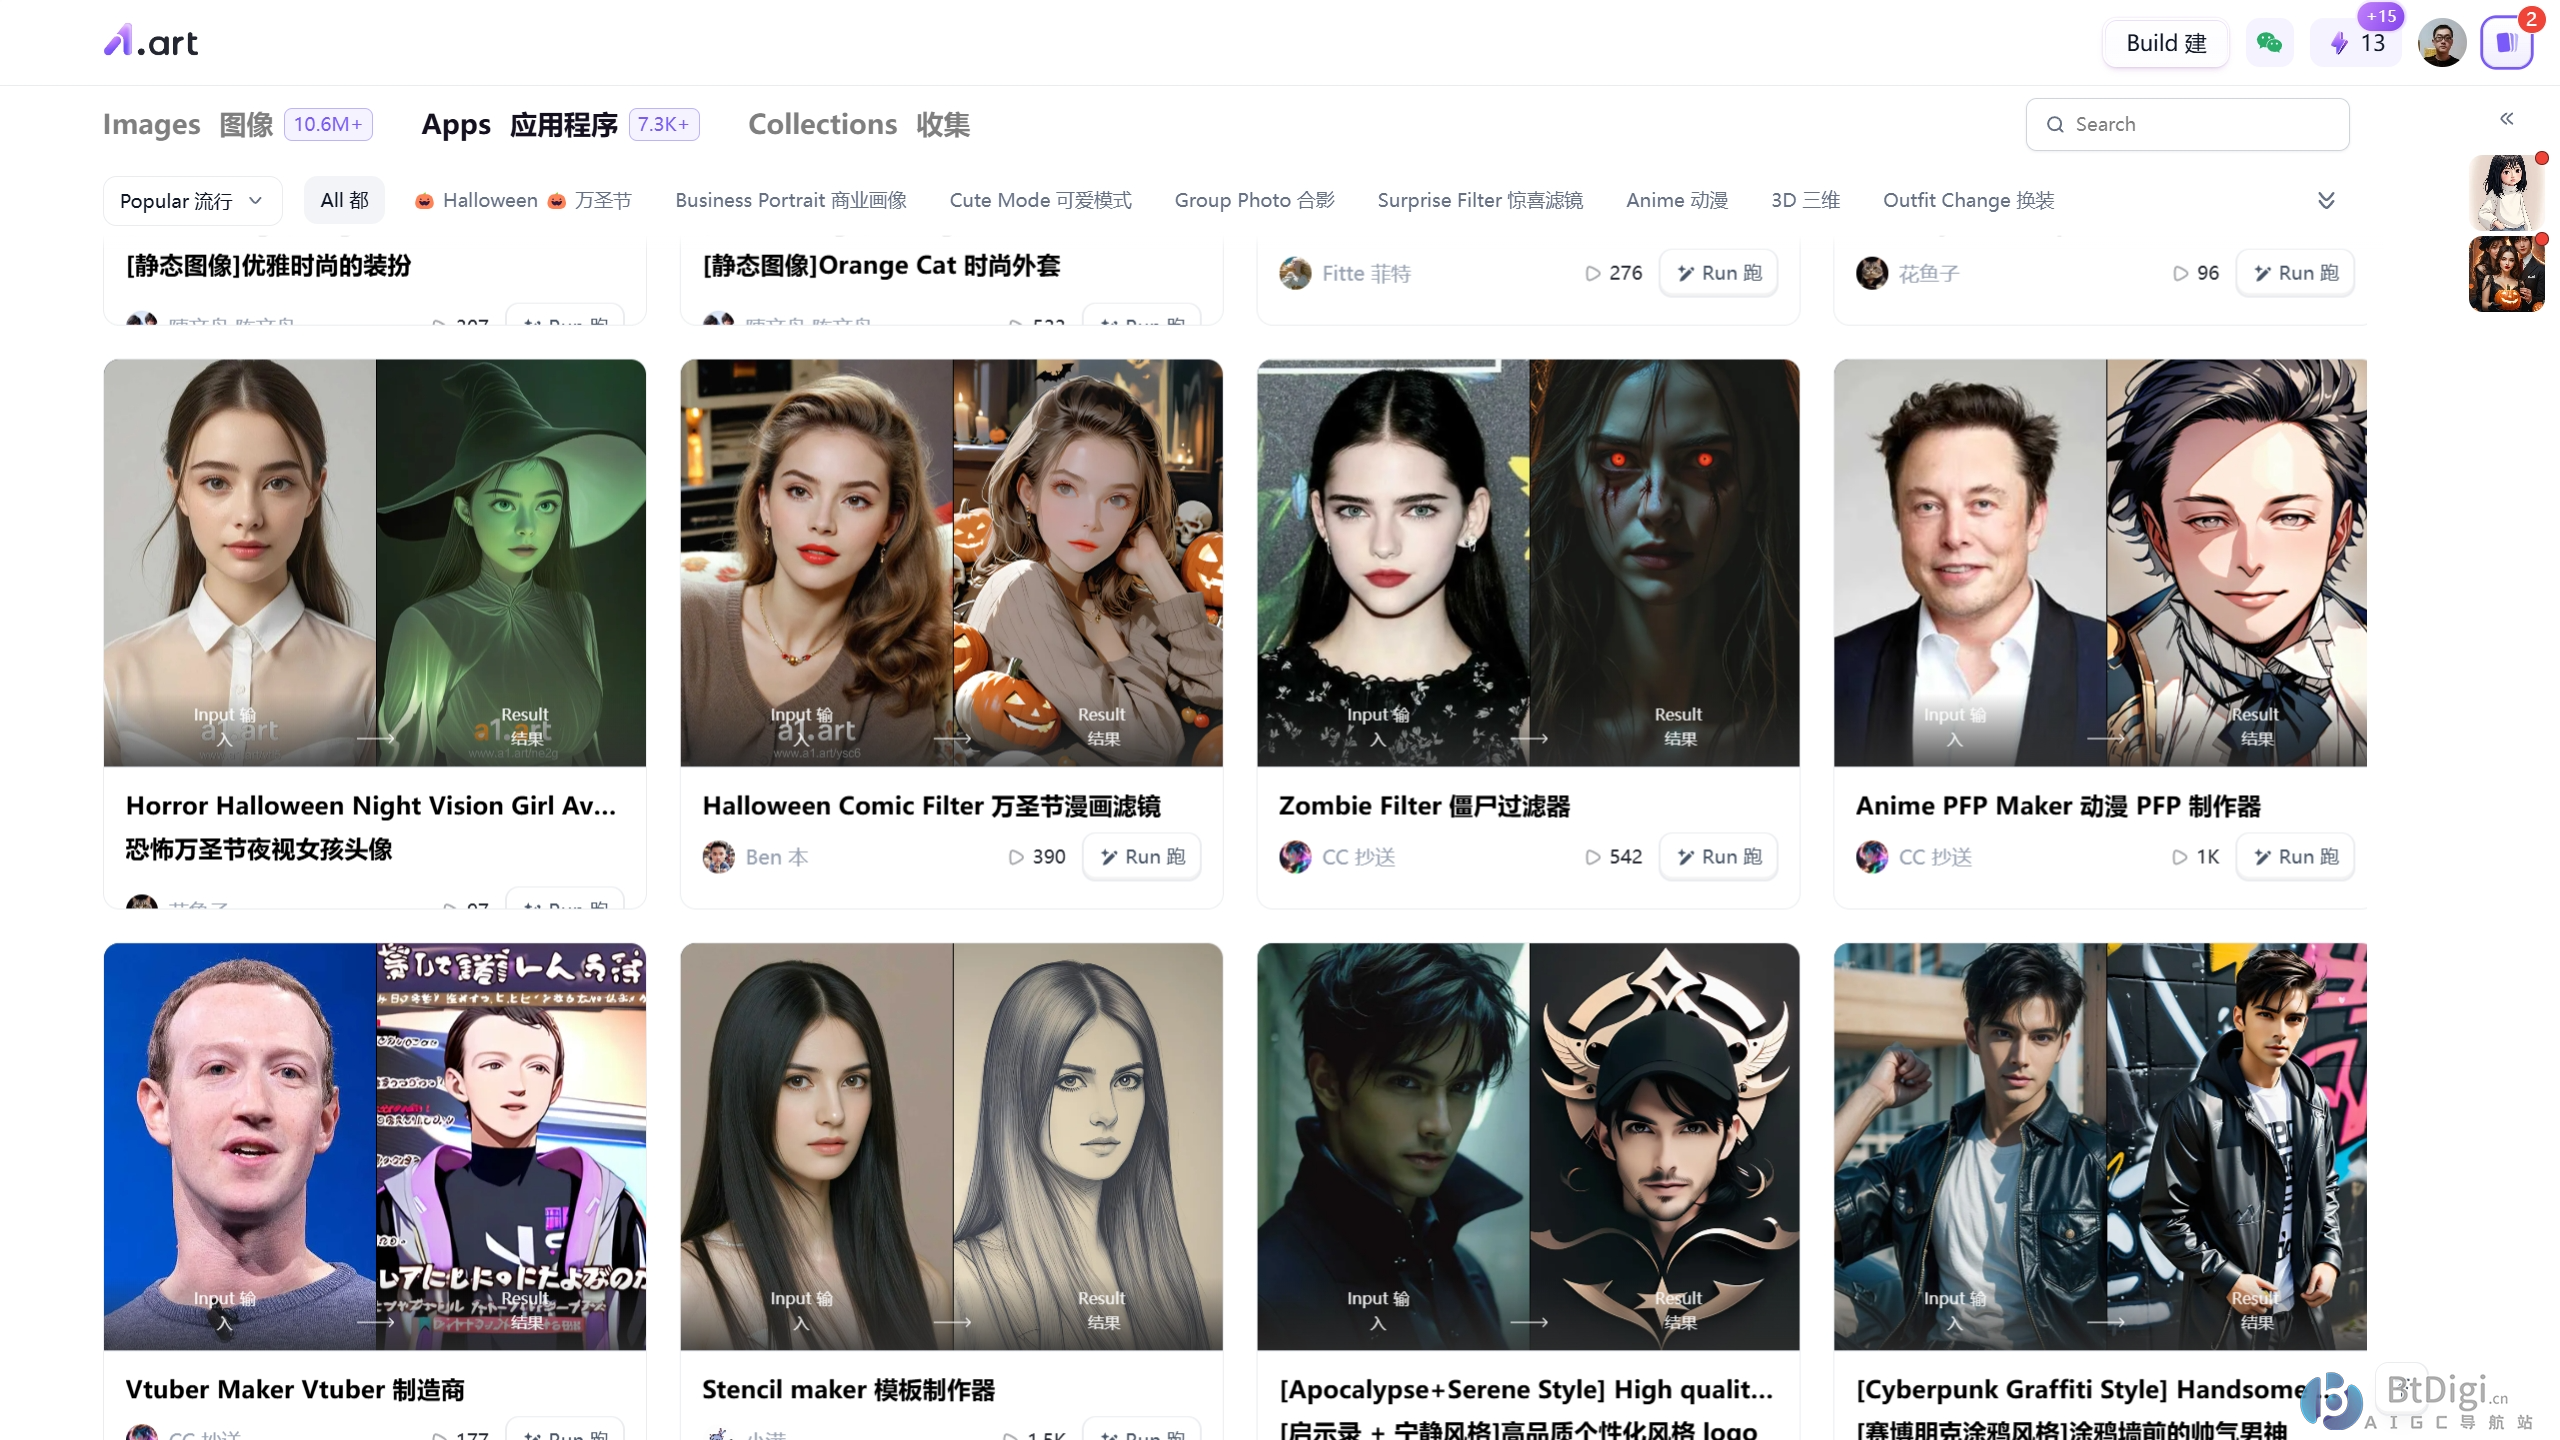Select the Group Photo category
The image size is (2560, 1440).
coord(1255,201)
